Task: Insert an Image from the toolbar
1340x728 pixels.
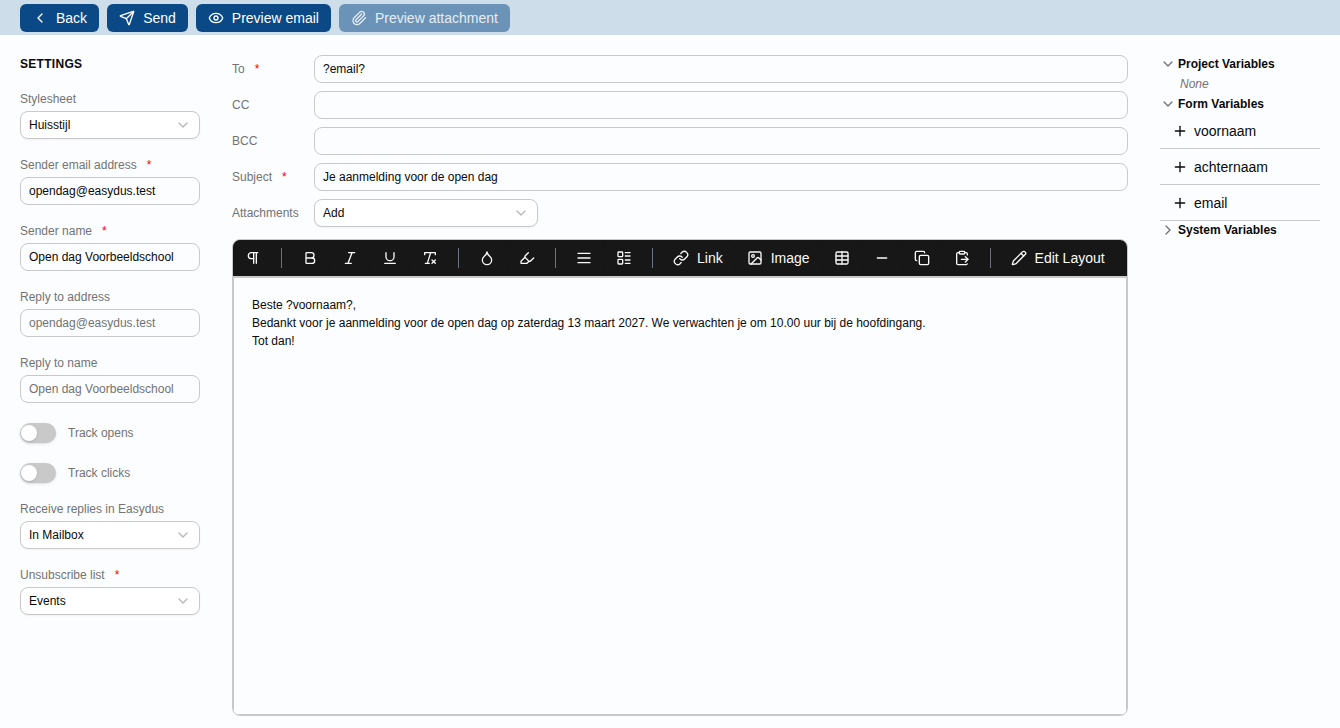Action: pos(778,258)
